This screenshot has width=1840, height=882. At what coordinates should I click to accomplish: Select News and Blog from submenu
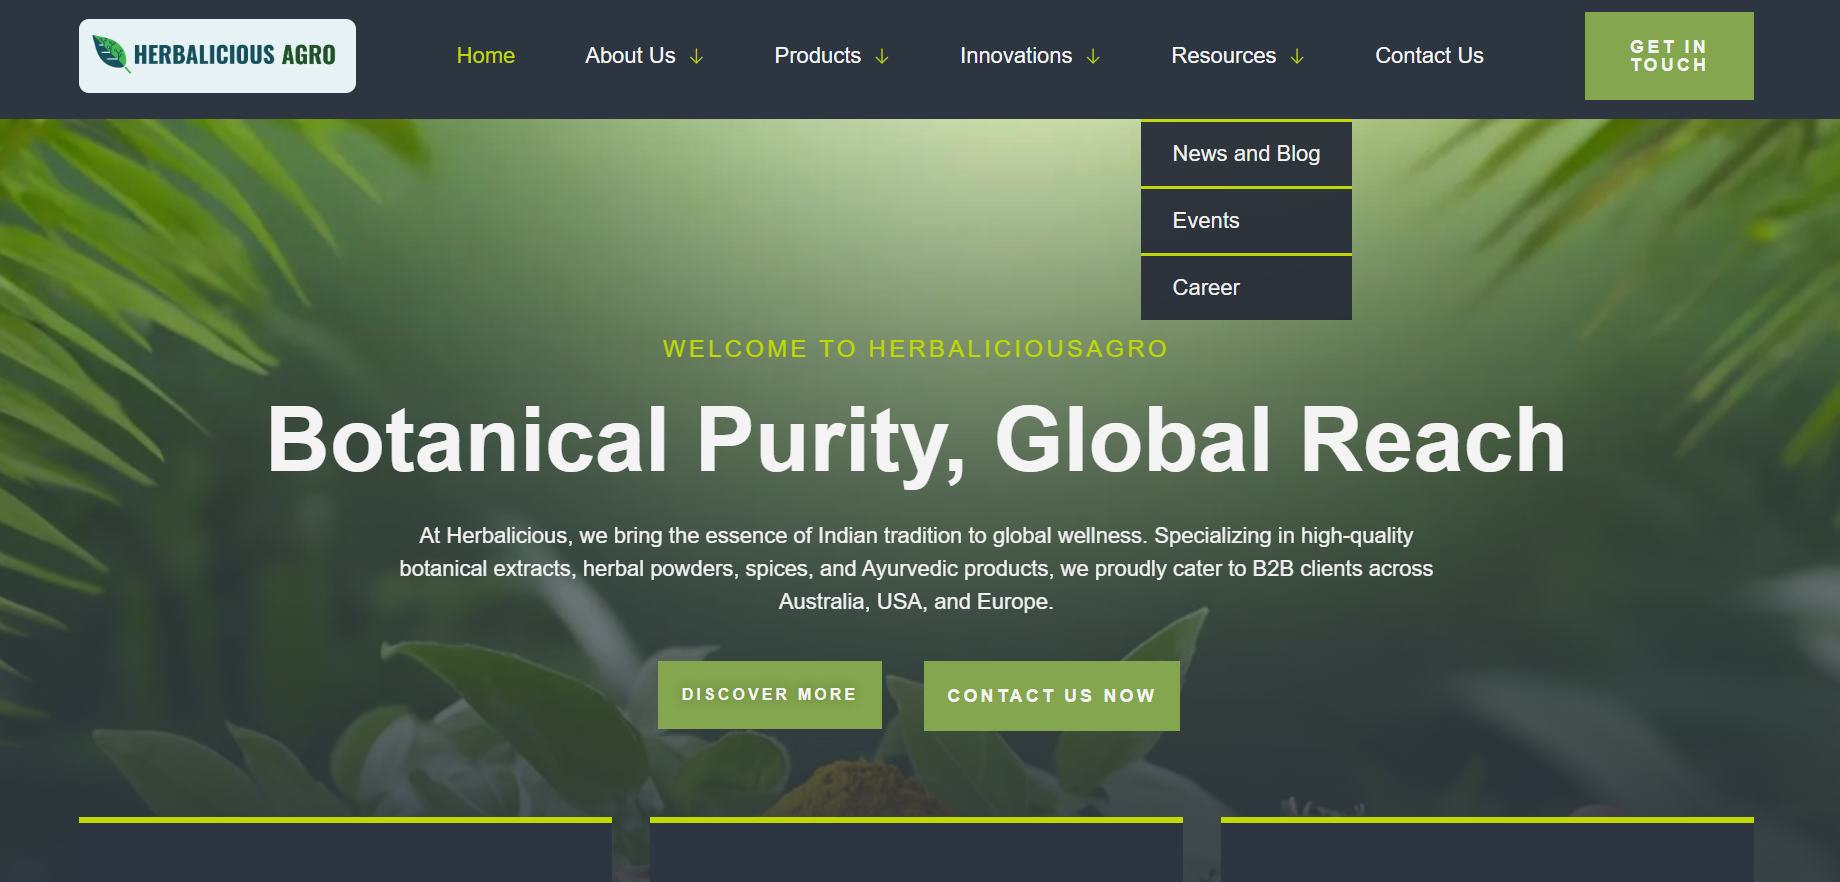[x=1246, y=154]
